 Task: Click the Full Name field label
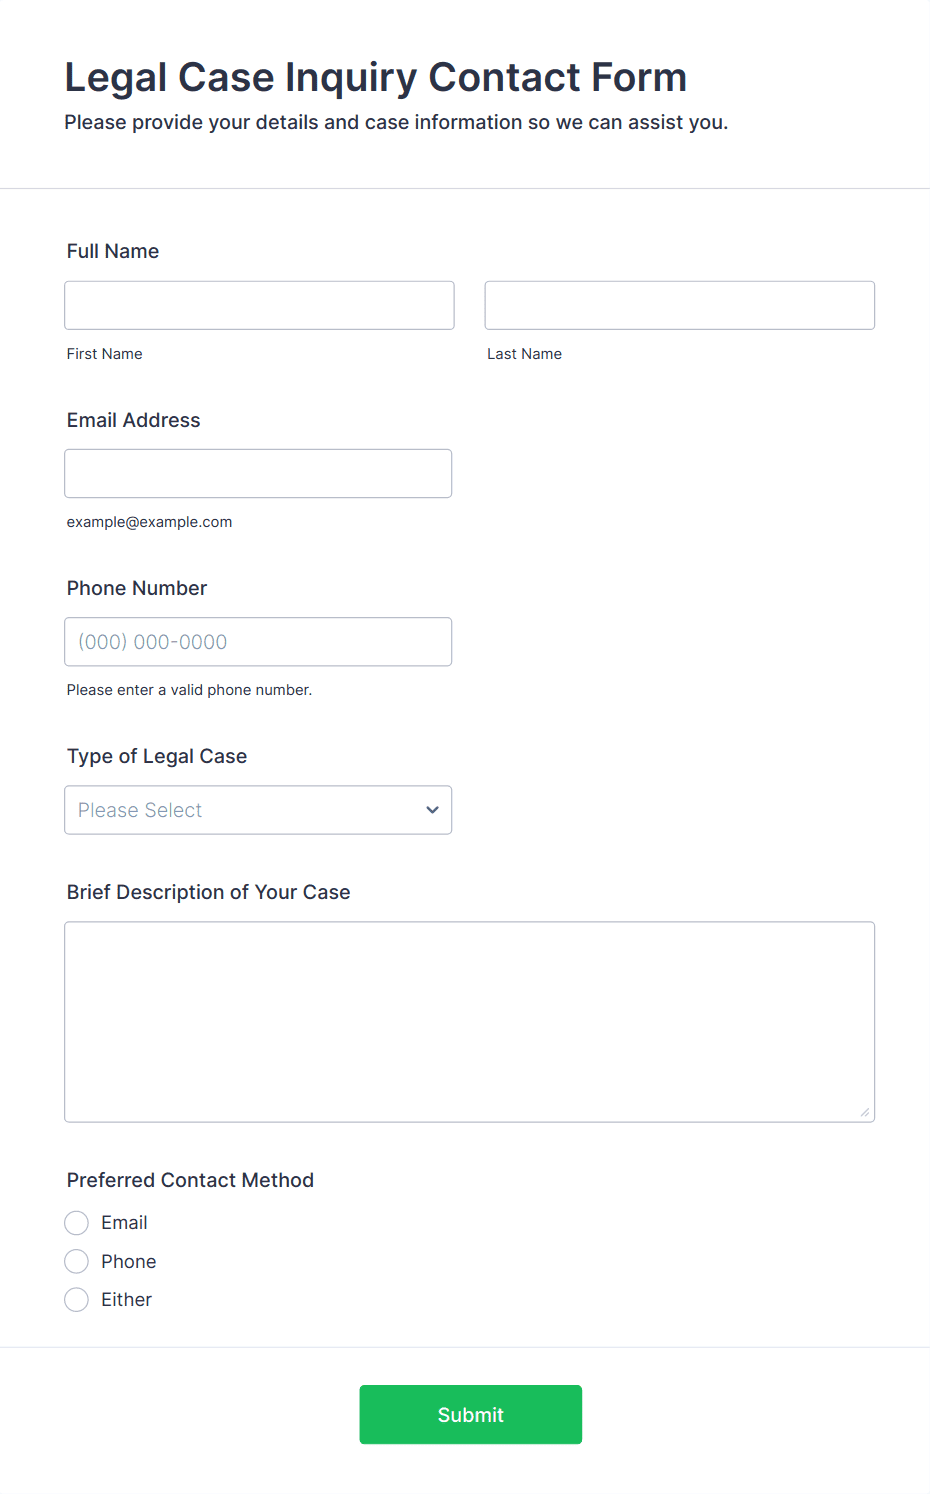113,251
